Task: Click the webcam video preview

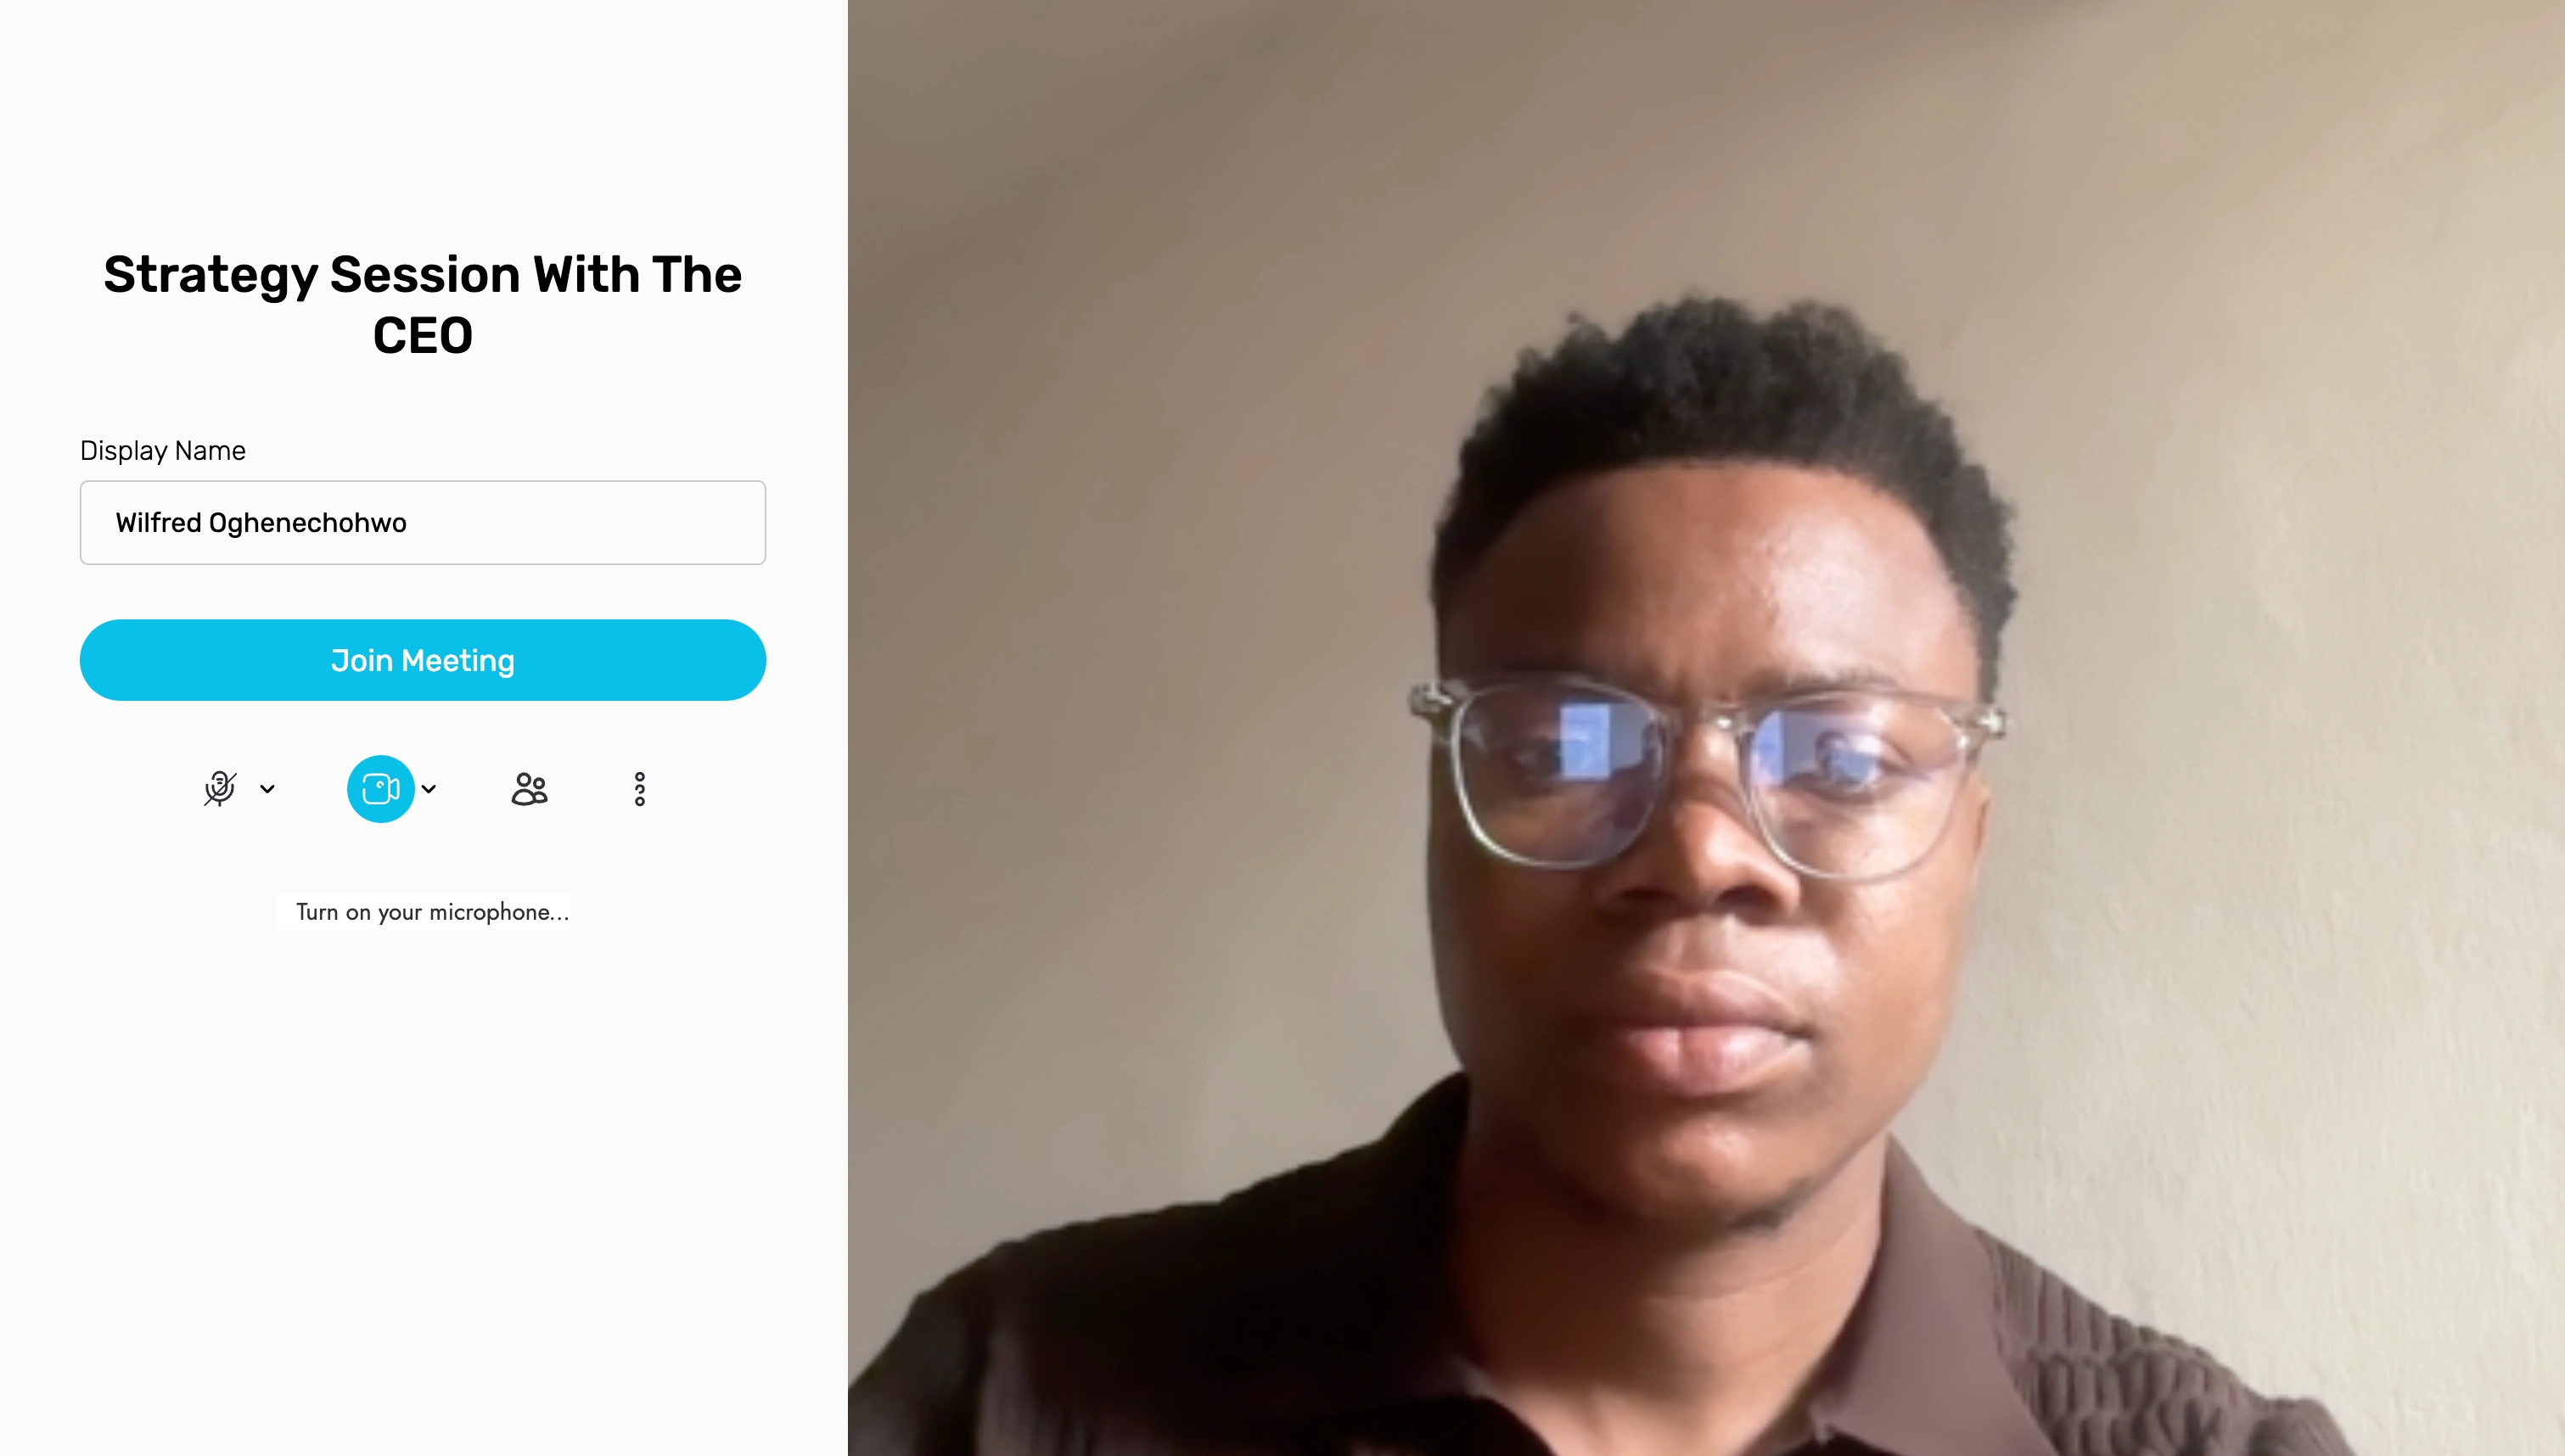Action: click(x=1706, y=728)
